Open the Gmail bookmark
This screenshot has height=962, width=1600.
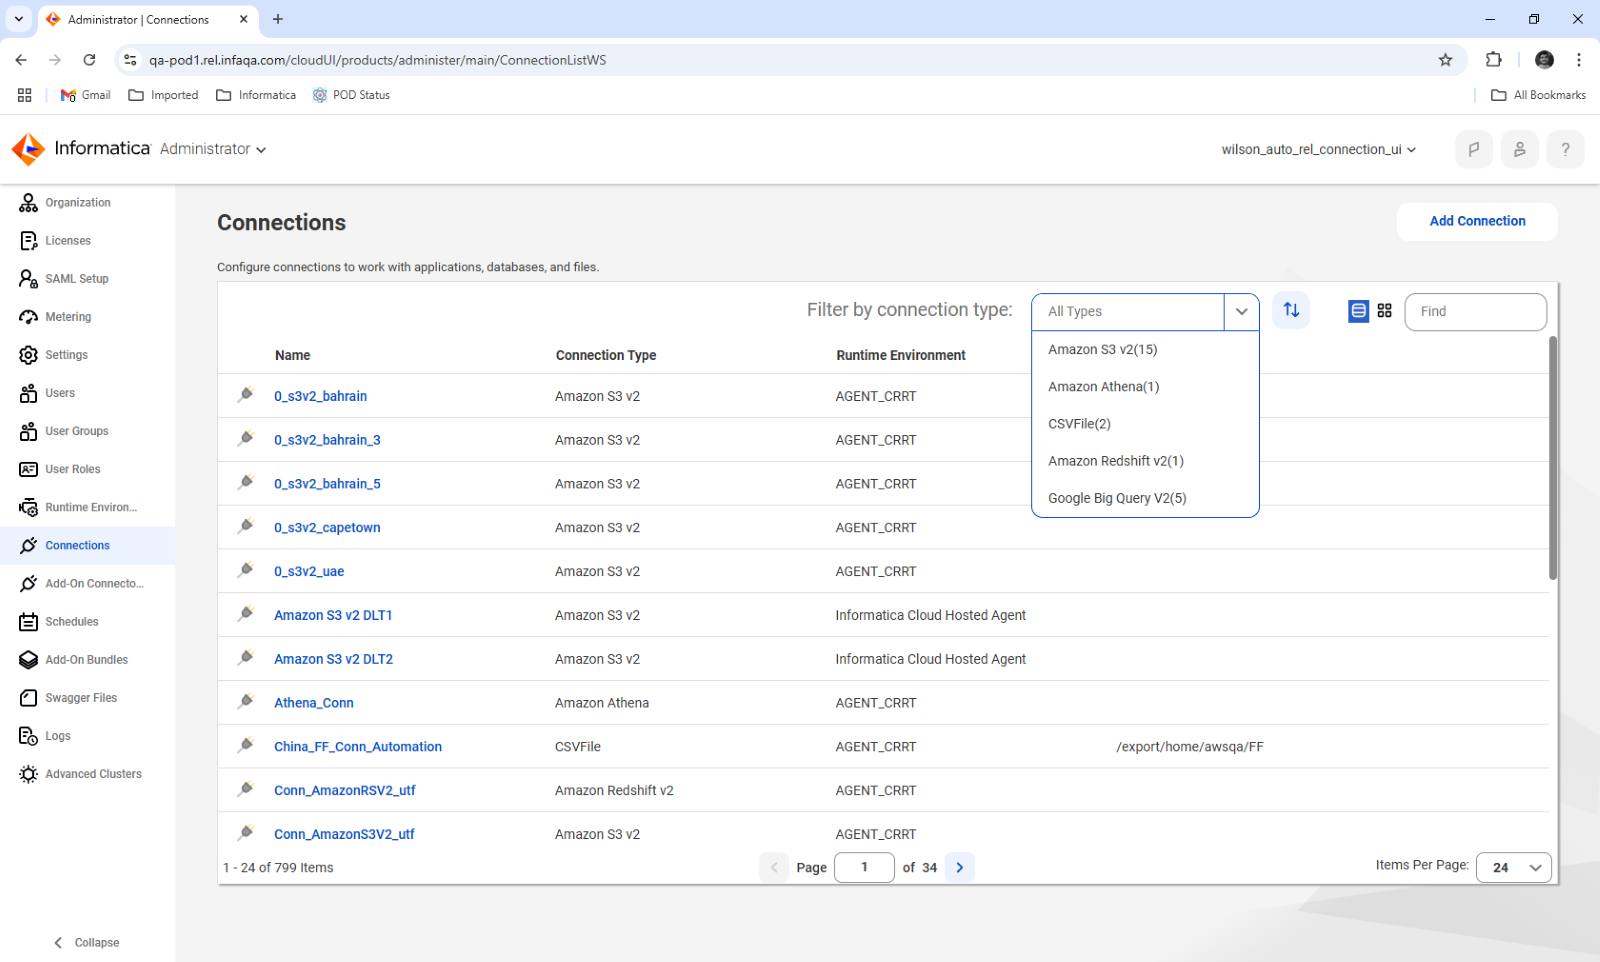[x=85, y=95]
